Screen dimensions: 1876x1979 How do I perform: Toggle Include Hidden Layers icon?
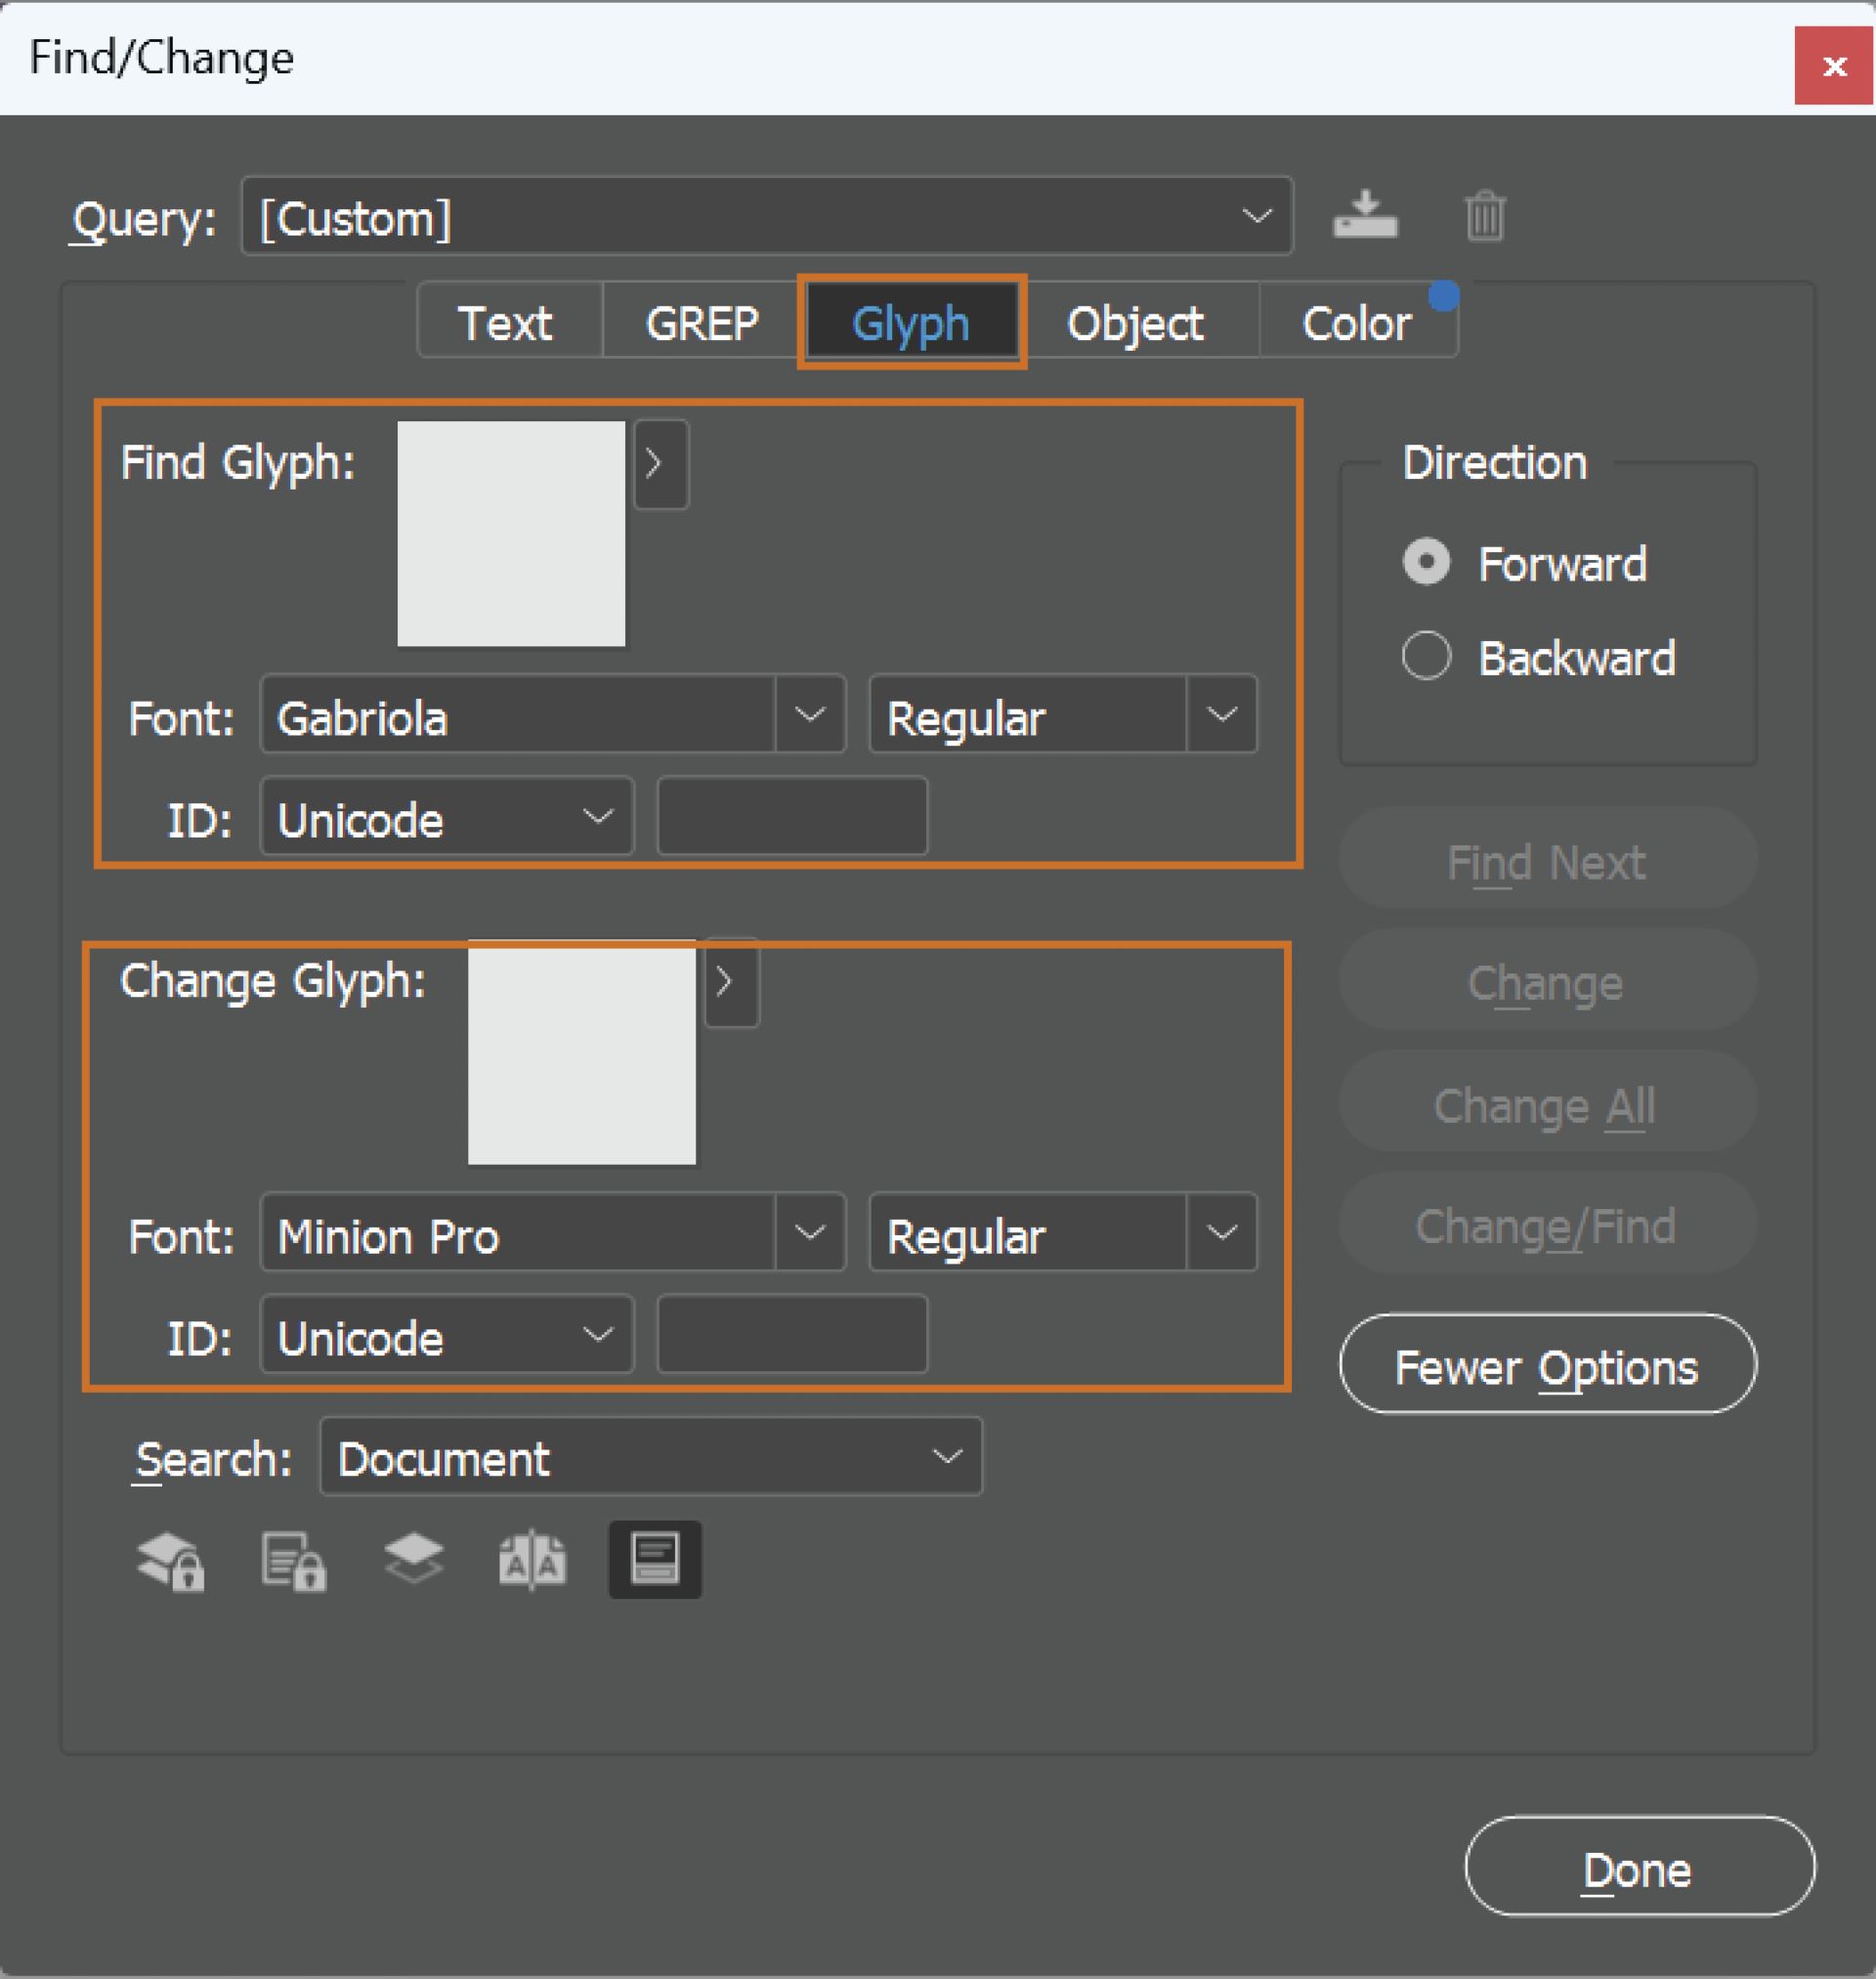(x=414, y=1560)
